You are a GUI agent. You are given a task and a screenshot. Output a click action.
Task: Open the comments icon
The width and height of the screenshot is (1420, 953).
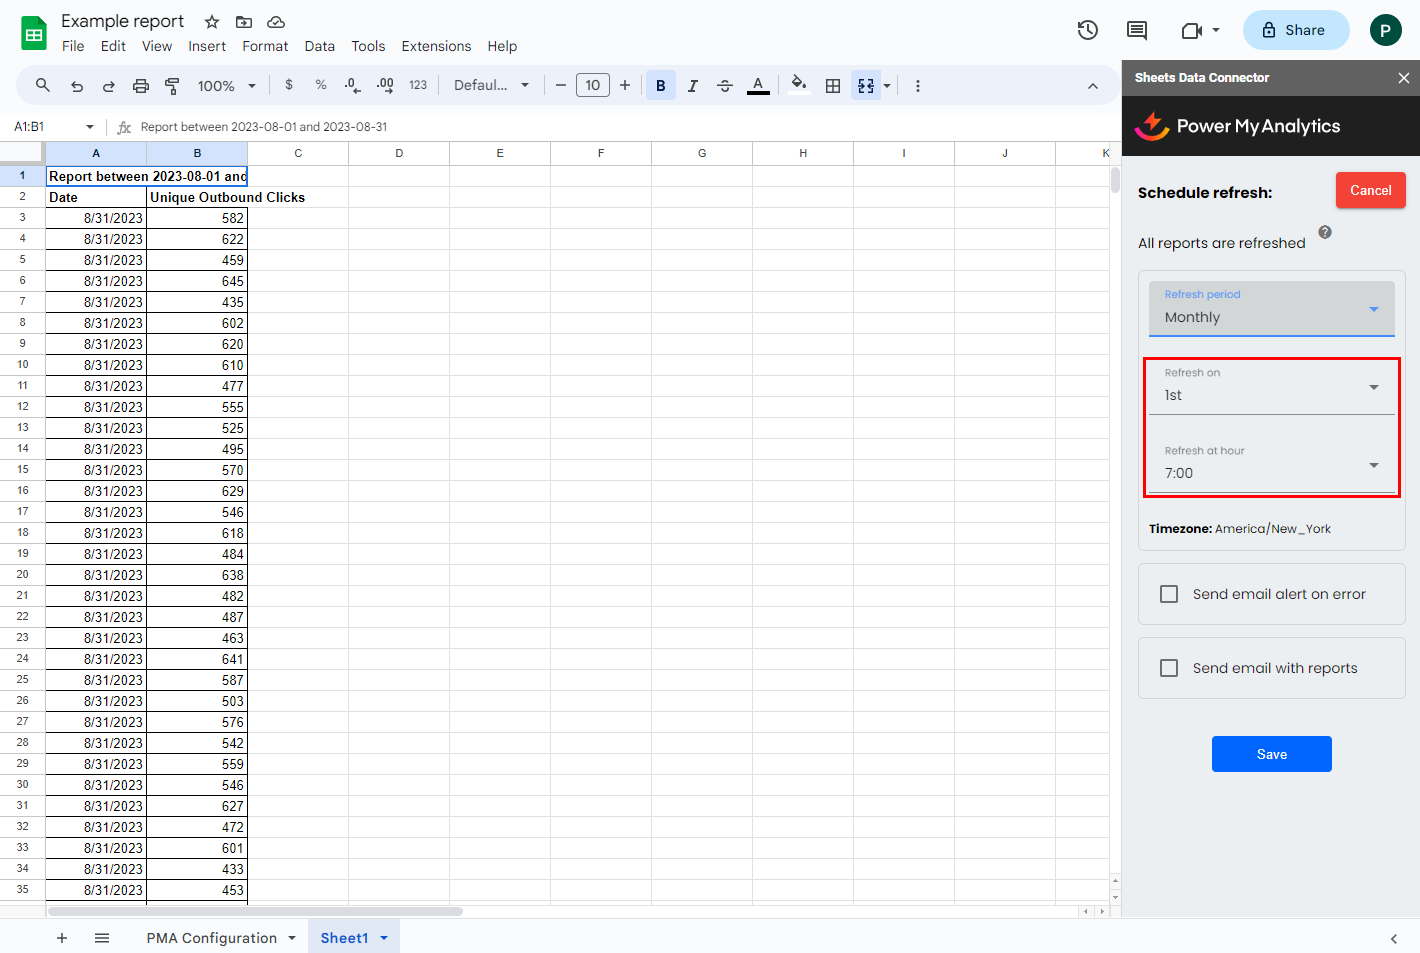[x=1137, y=30]
